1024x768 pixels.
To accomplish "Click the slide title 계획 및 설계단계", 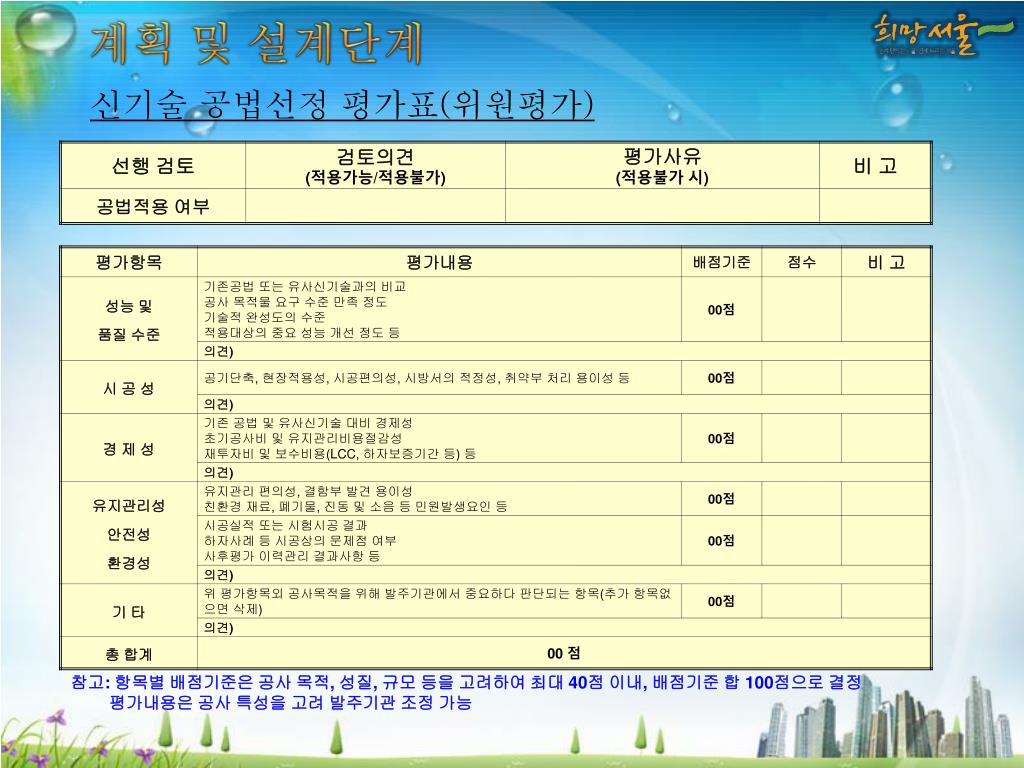I will pos(256,44).
